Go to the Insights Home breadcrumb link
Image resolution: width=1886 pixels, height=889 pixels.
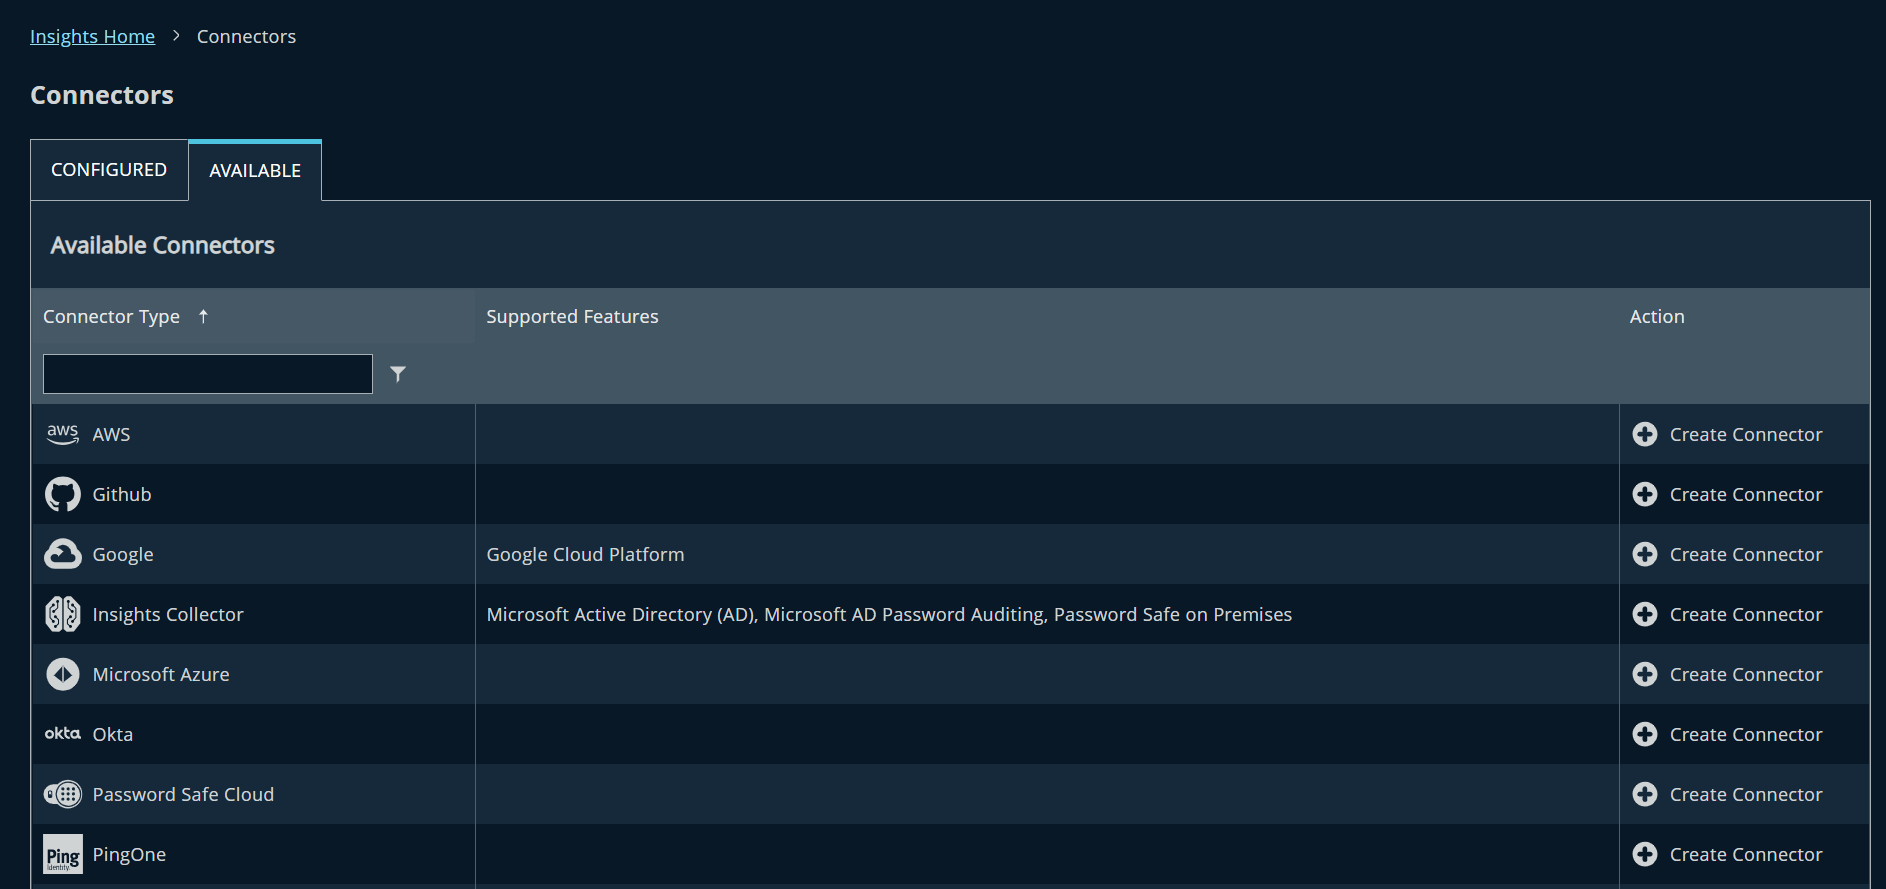click(x=92, y=37)
